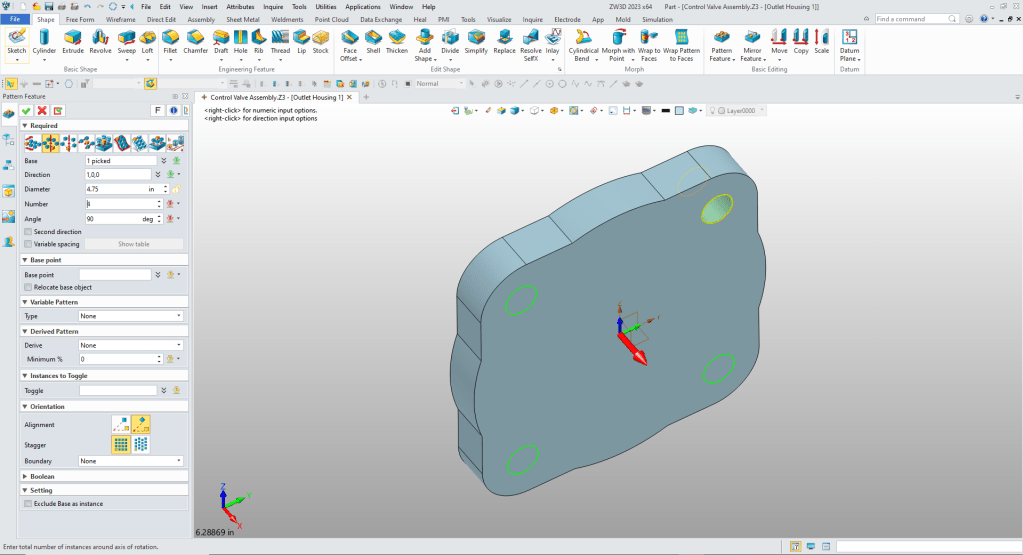
Task: Activate the Chamfer tool
Action: coord(196,40)
